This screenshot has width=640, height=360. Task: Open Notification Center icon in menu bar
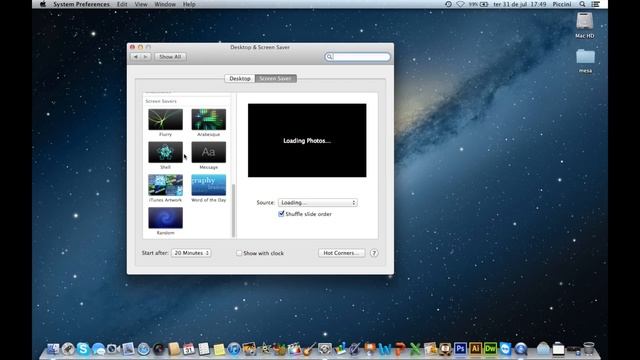coord(596,4)
